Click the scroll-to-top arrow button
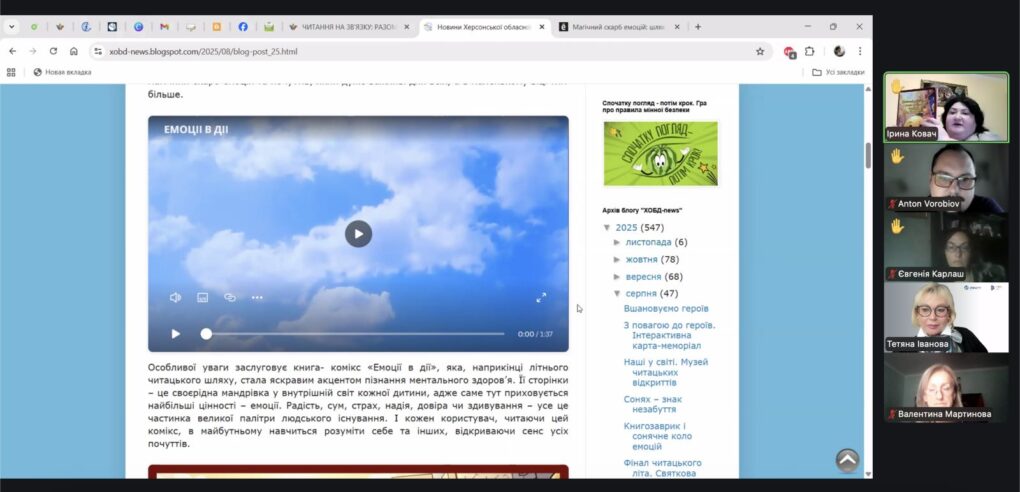The height and width of the screenshot is (492, 1020). click(x=847, y=460)
